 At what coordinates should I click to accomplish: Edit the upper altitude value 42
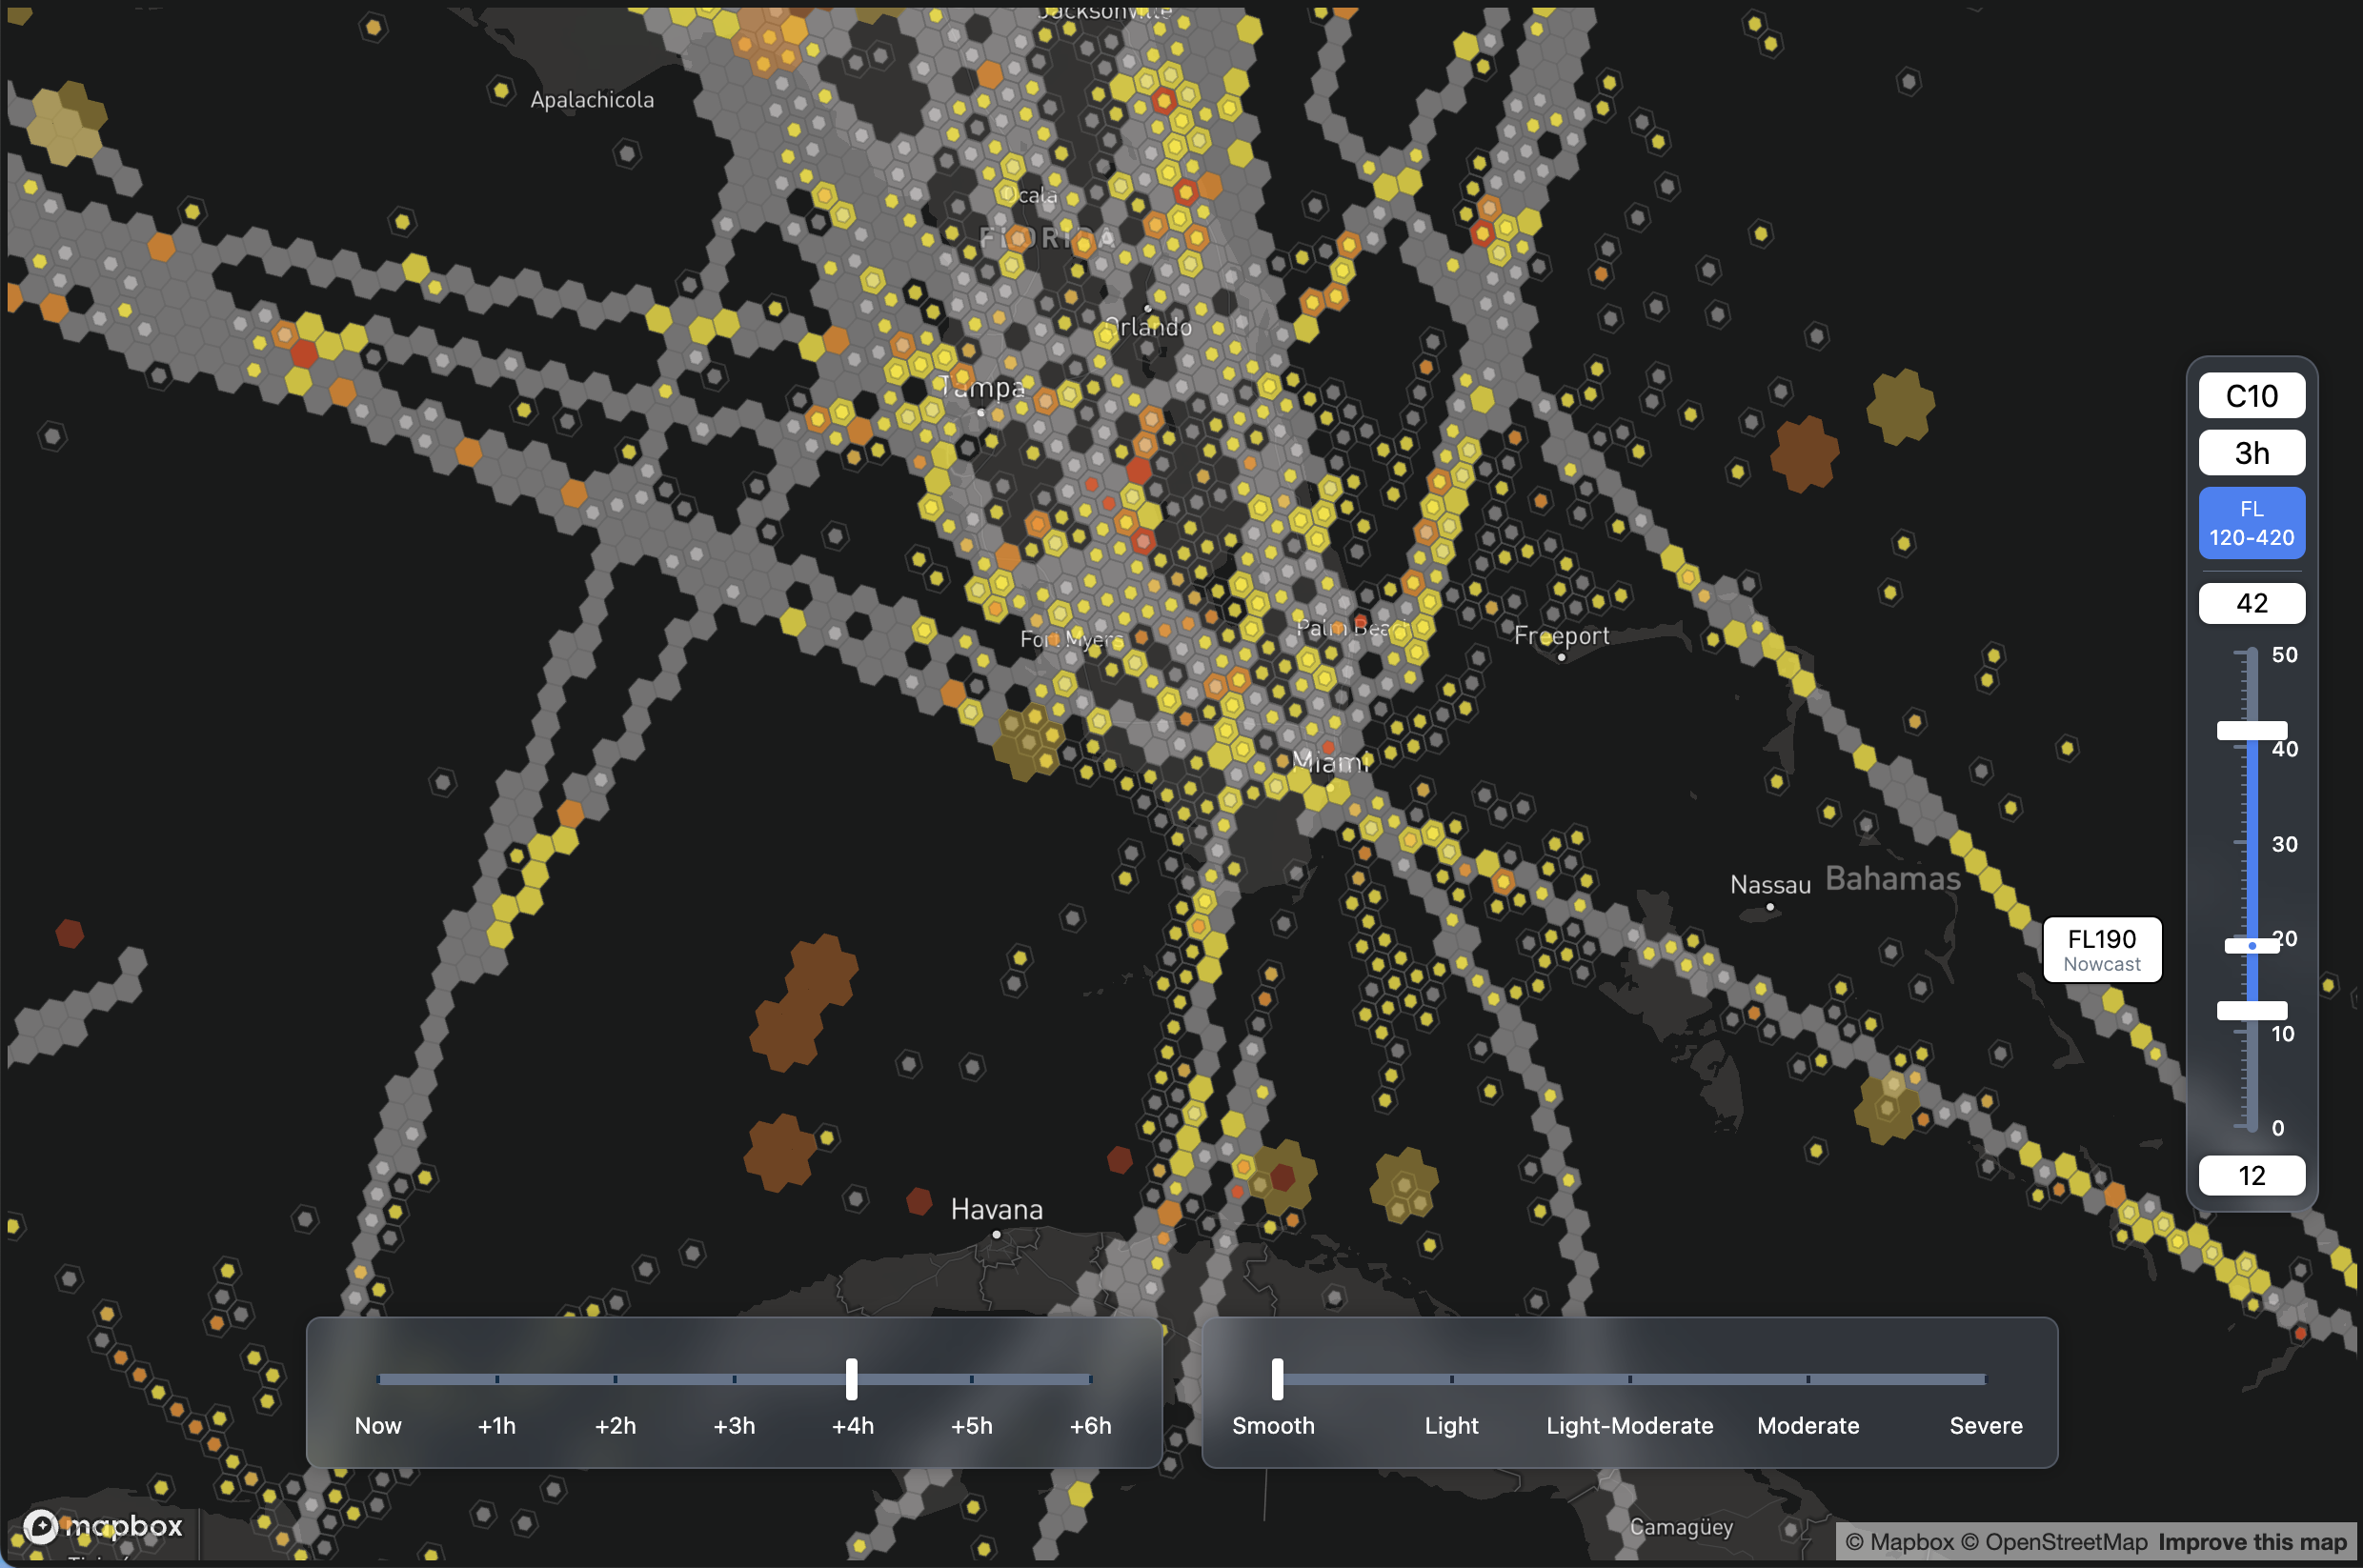pos(2251,603)
